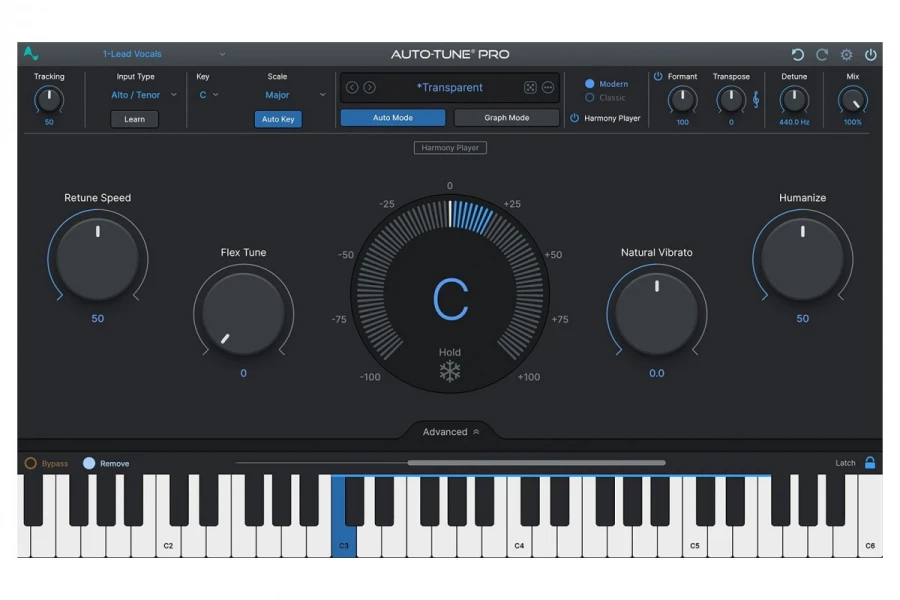This screenshot has height=600, width=900.
Task: Click the Antares logo icon
Action: click(31, 53)
